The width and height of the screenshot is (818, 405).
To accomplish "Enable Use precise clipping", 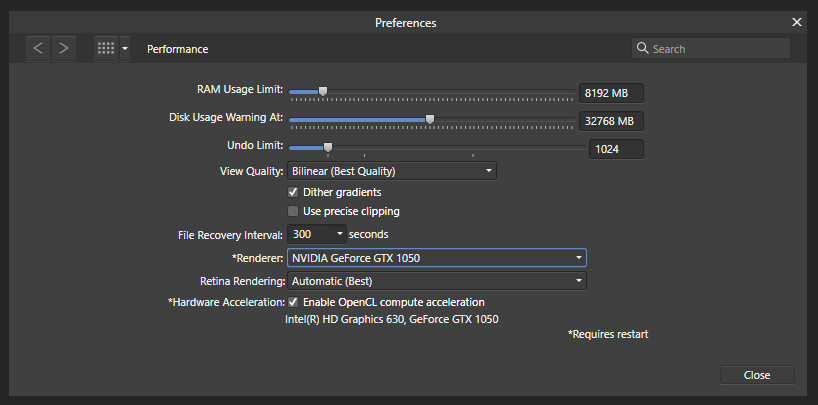I will point(293,211).
